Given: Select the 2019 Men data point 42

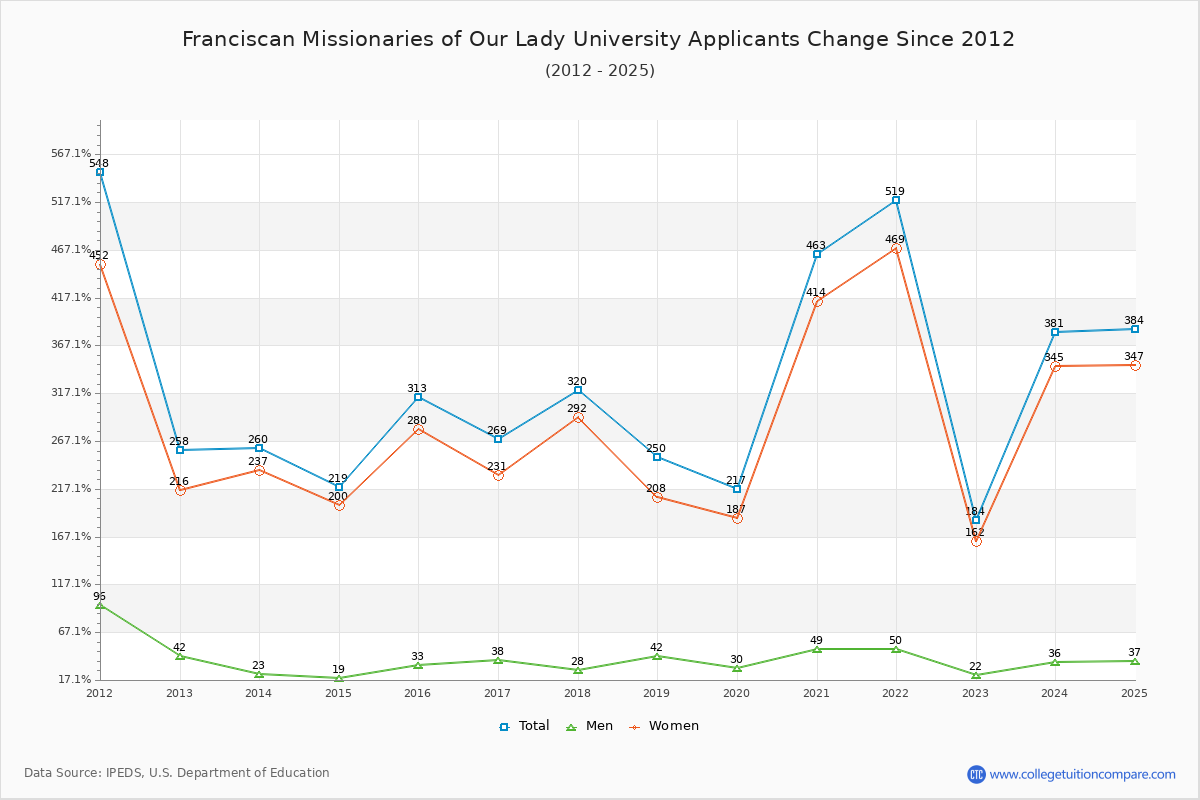Looking at the screenshot, I should tap(657, 656).
